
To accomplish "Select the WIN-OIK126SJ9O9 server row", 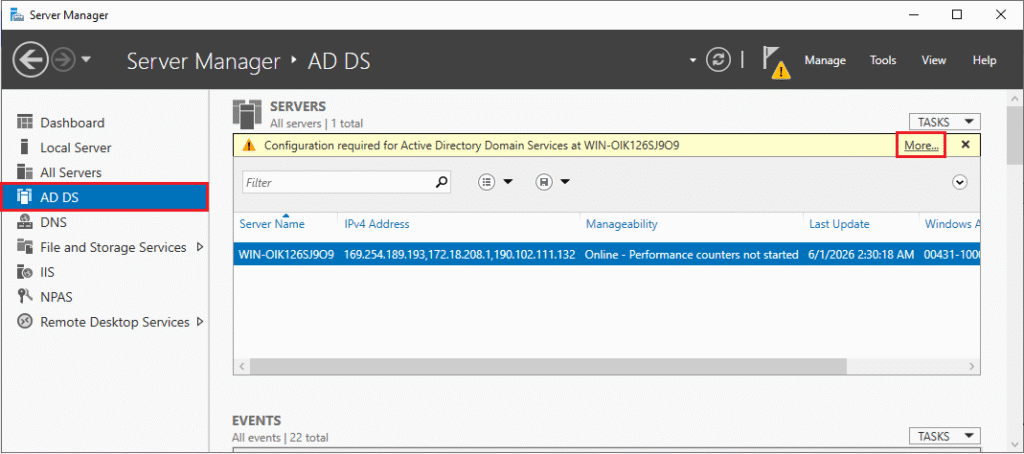I will (x=607, y=255).
